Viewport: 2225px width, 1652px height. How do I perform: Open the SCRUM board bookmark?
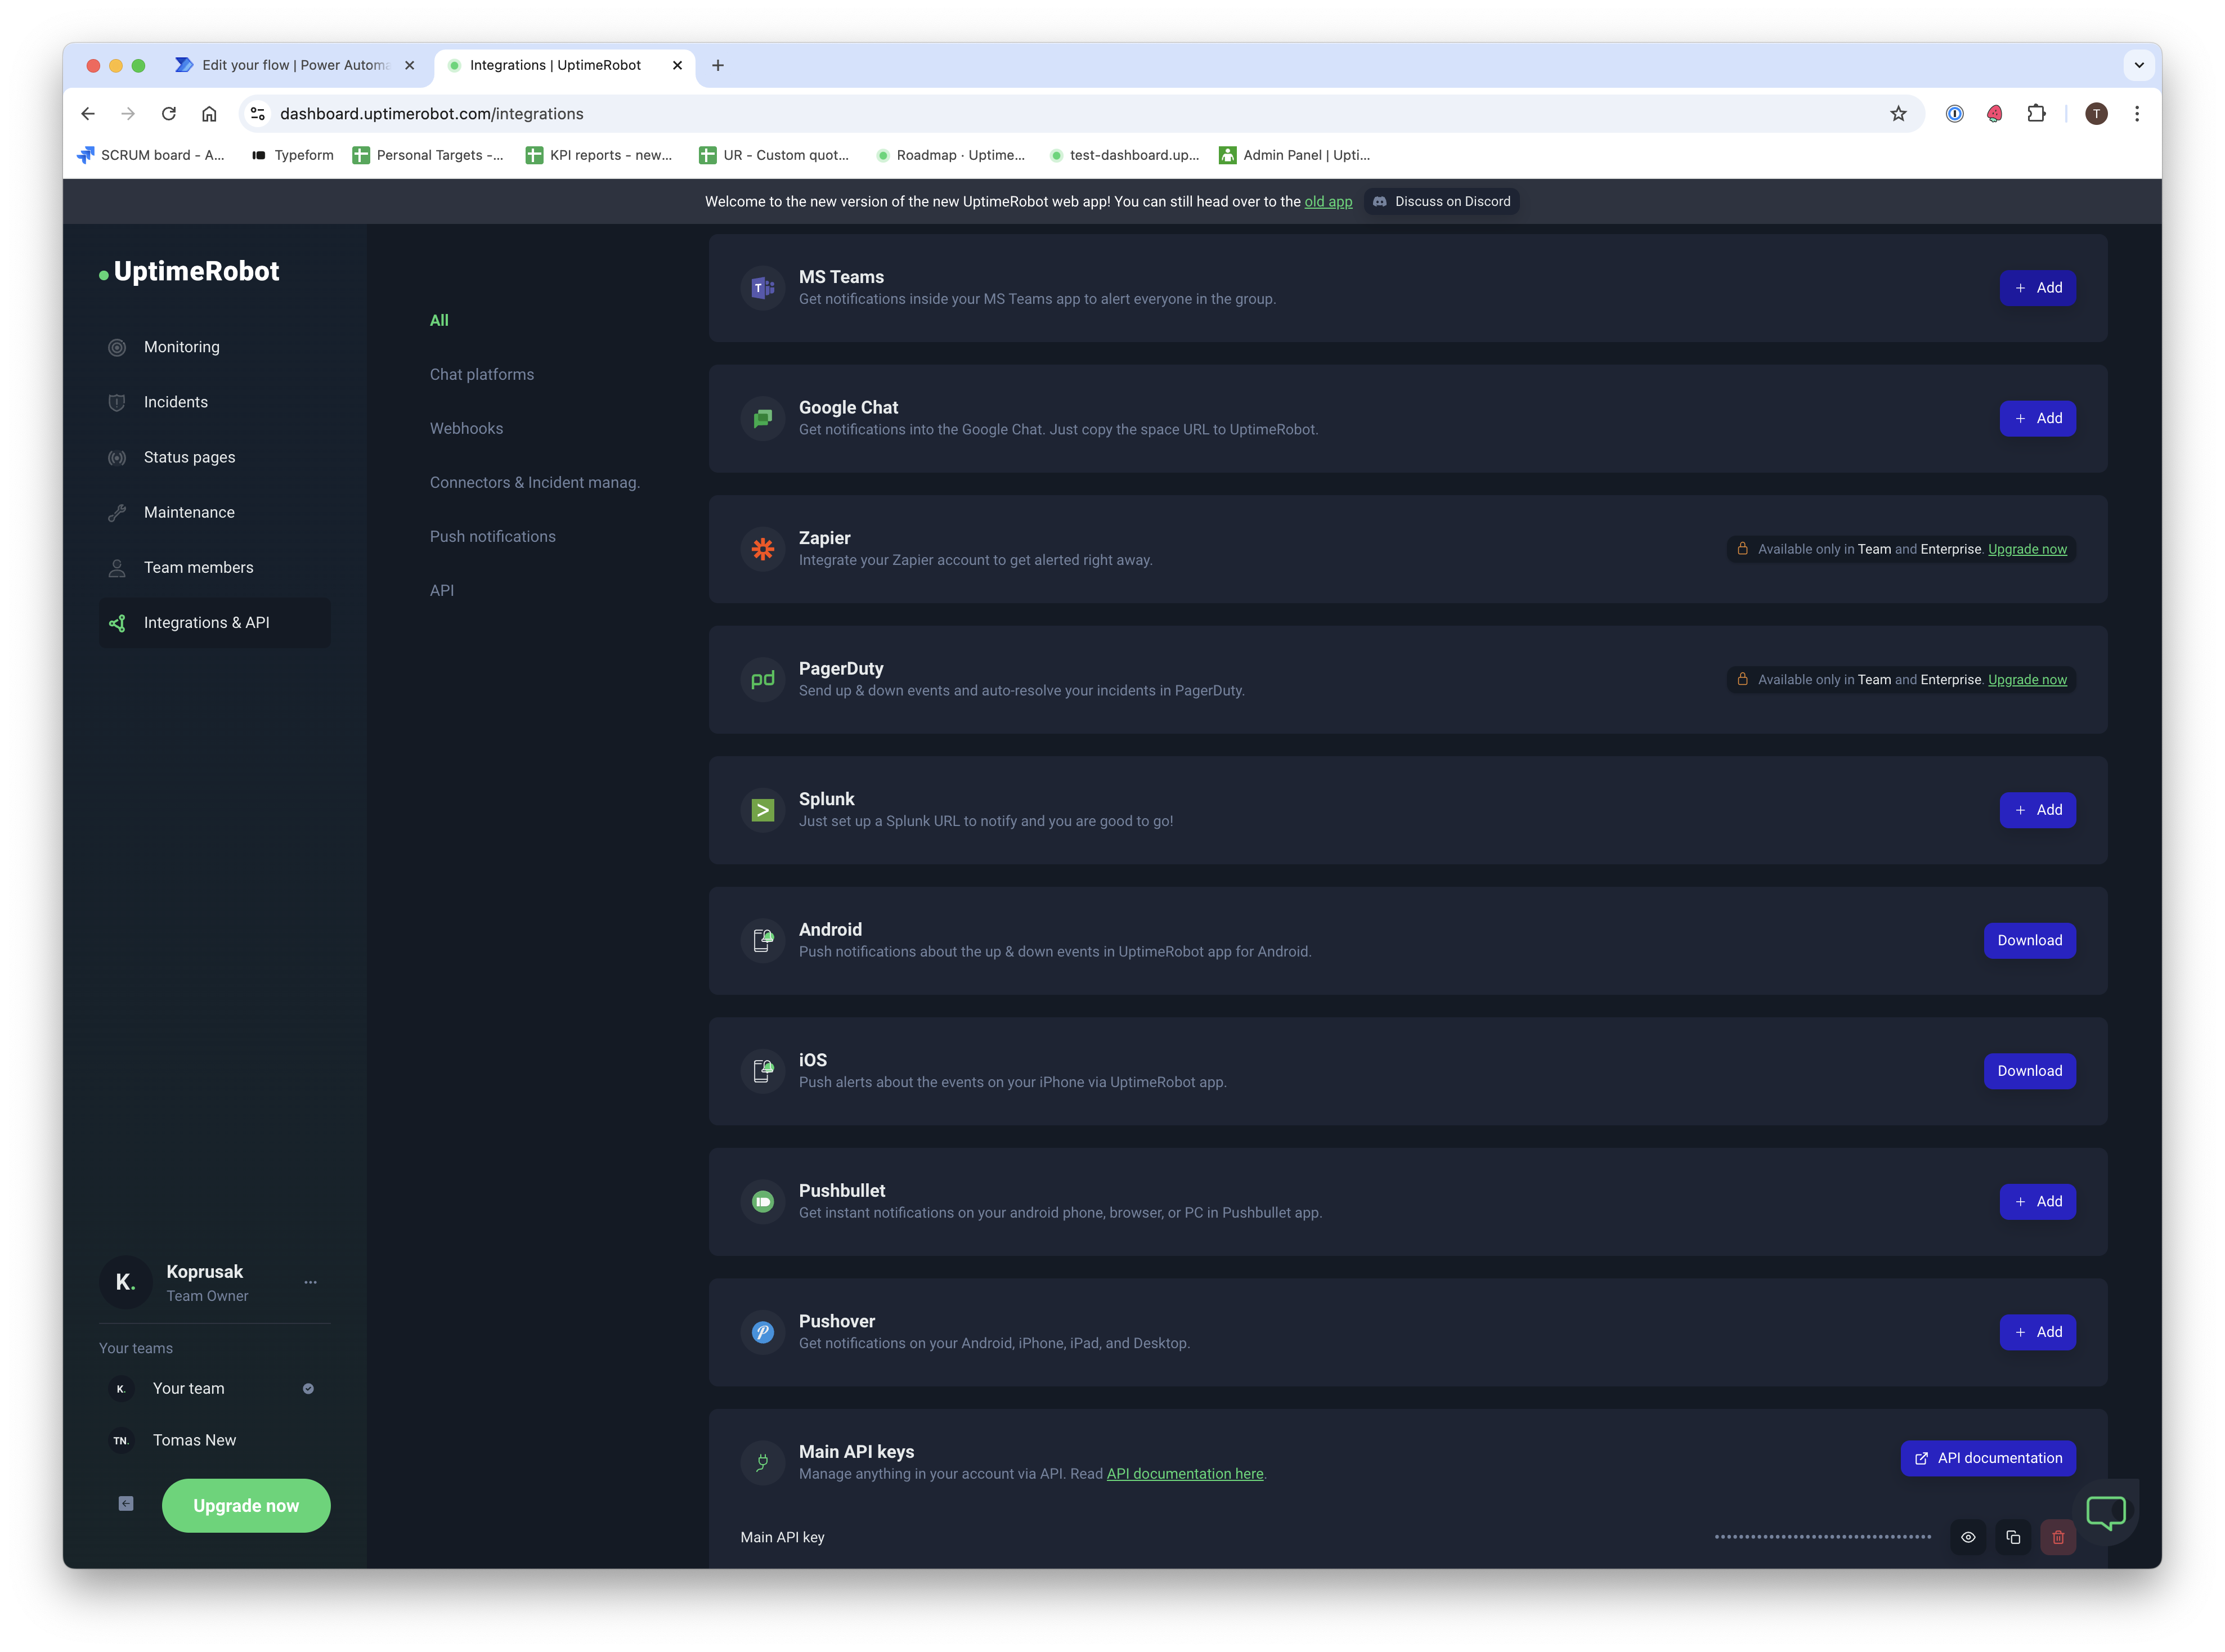tap(152, 155)
